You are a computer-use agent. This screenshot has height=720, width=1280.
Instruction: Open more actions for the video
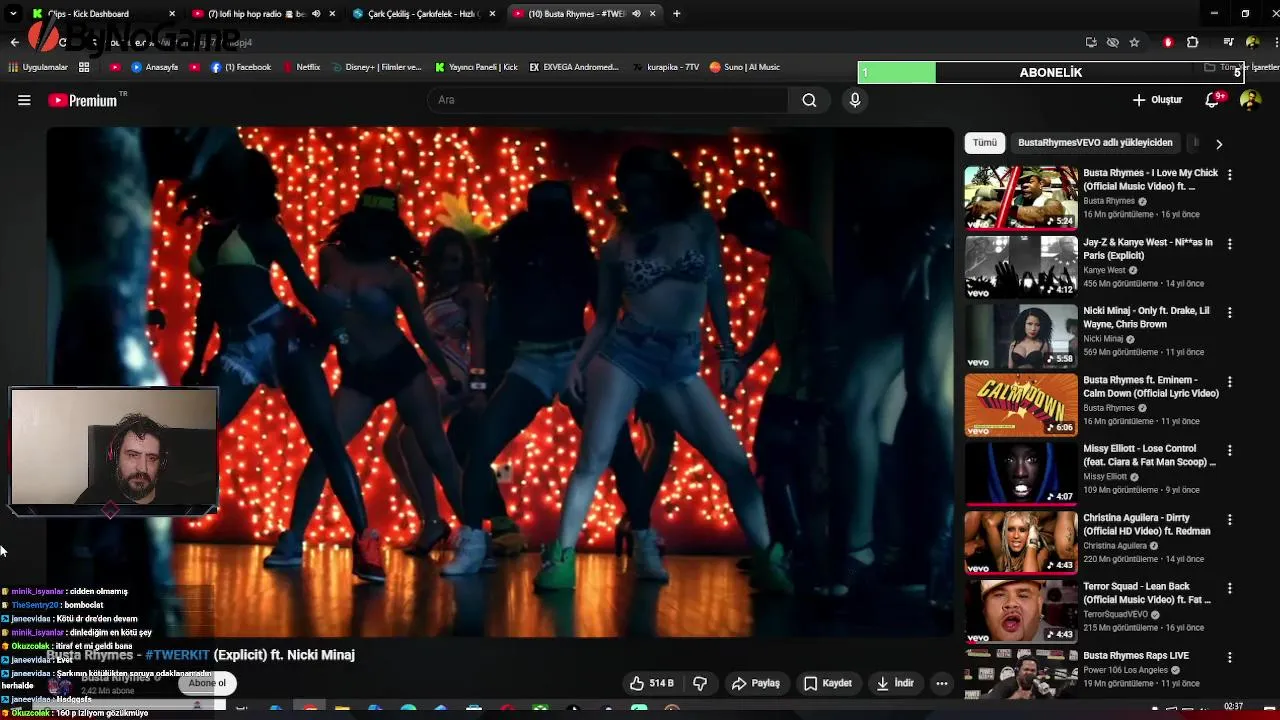(942, 683)
